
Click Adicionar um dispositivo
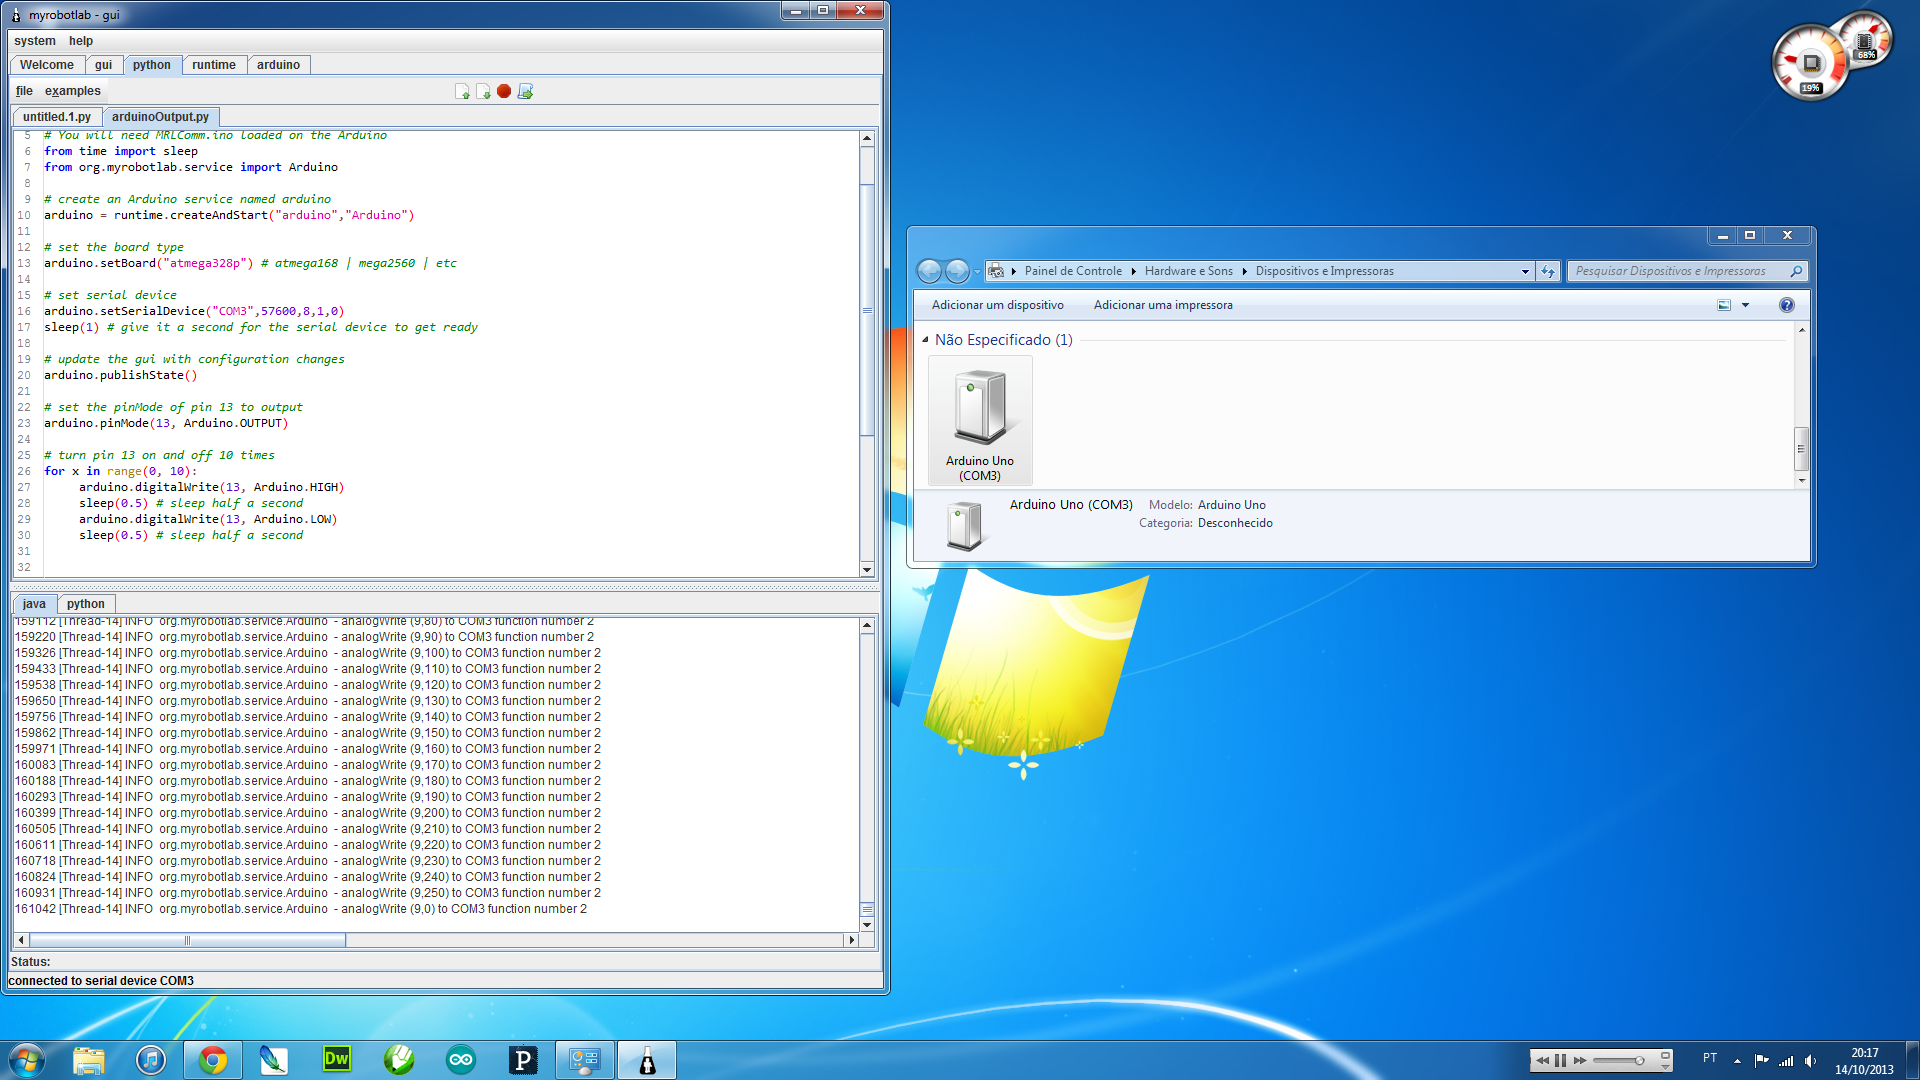(997, 305)
